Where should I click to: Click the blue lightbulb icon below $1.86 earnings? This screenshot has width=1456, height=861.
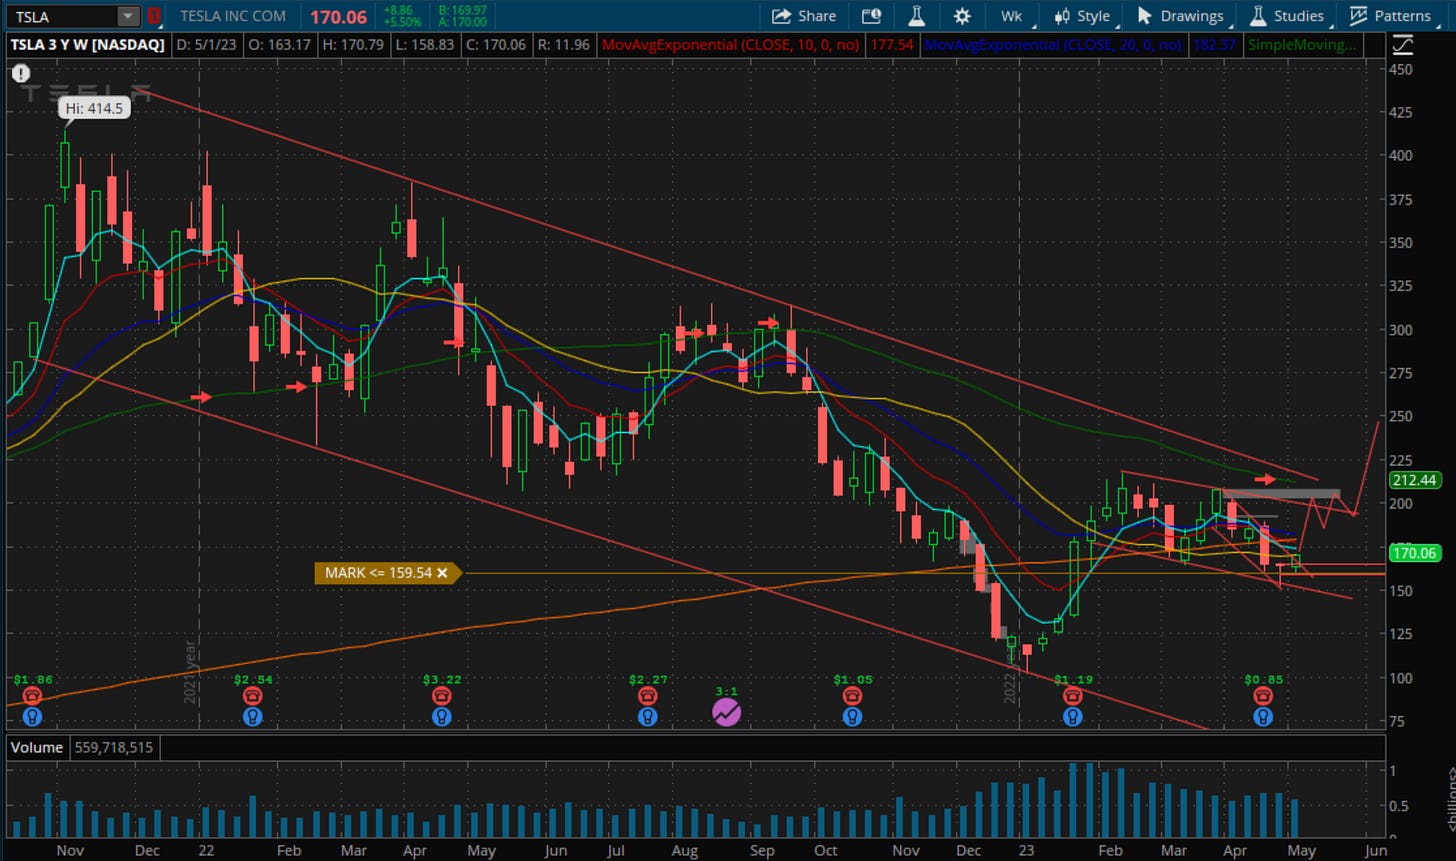(x=32, y=716)
